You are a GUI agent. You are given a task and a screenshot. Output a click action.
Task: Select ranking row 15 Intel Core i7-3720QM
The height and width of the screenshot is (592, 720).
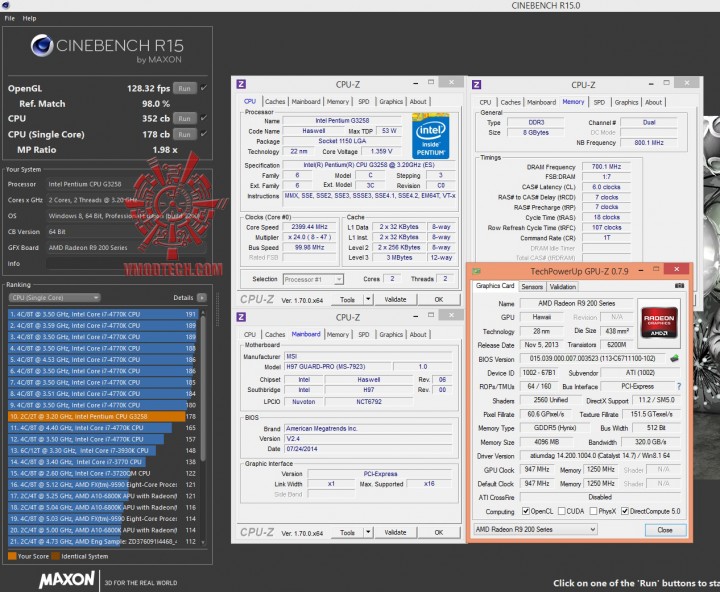[x=102, y=473]
